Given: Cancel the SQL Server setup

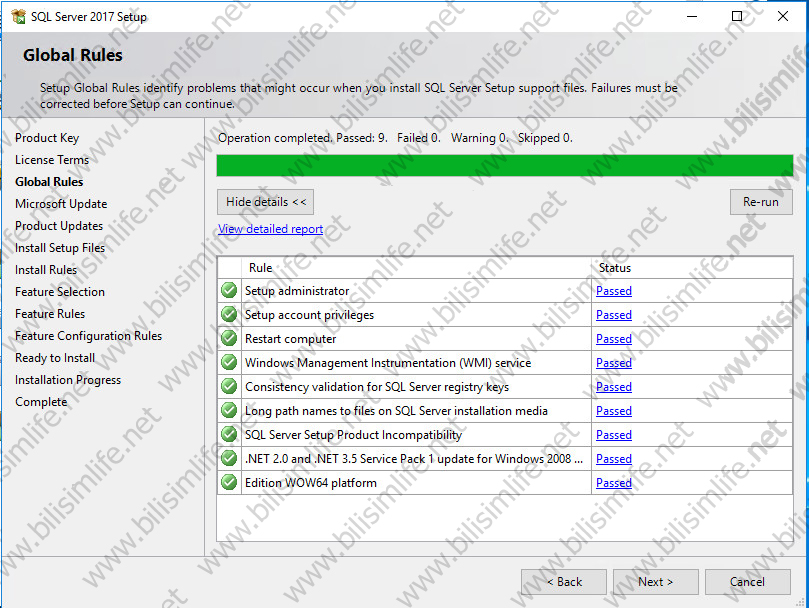Looking at the screenshot, I should [748, 582].
